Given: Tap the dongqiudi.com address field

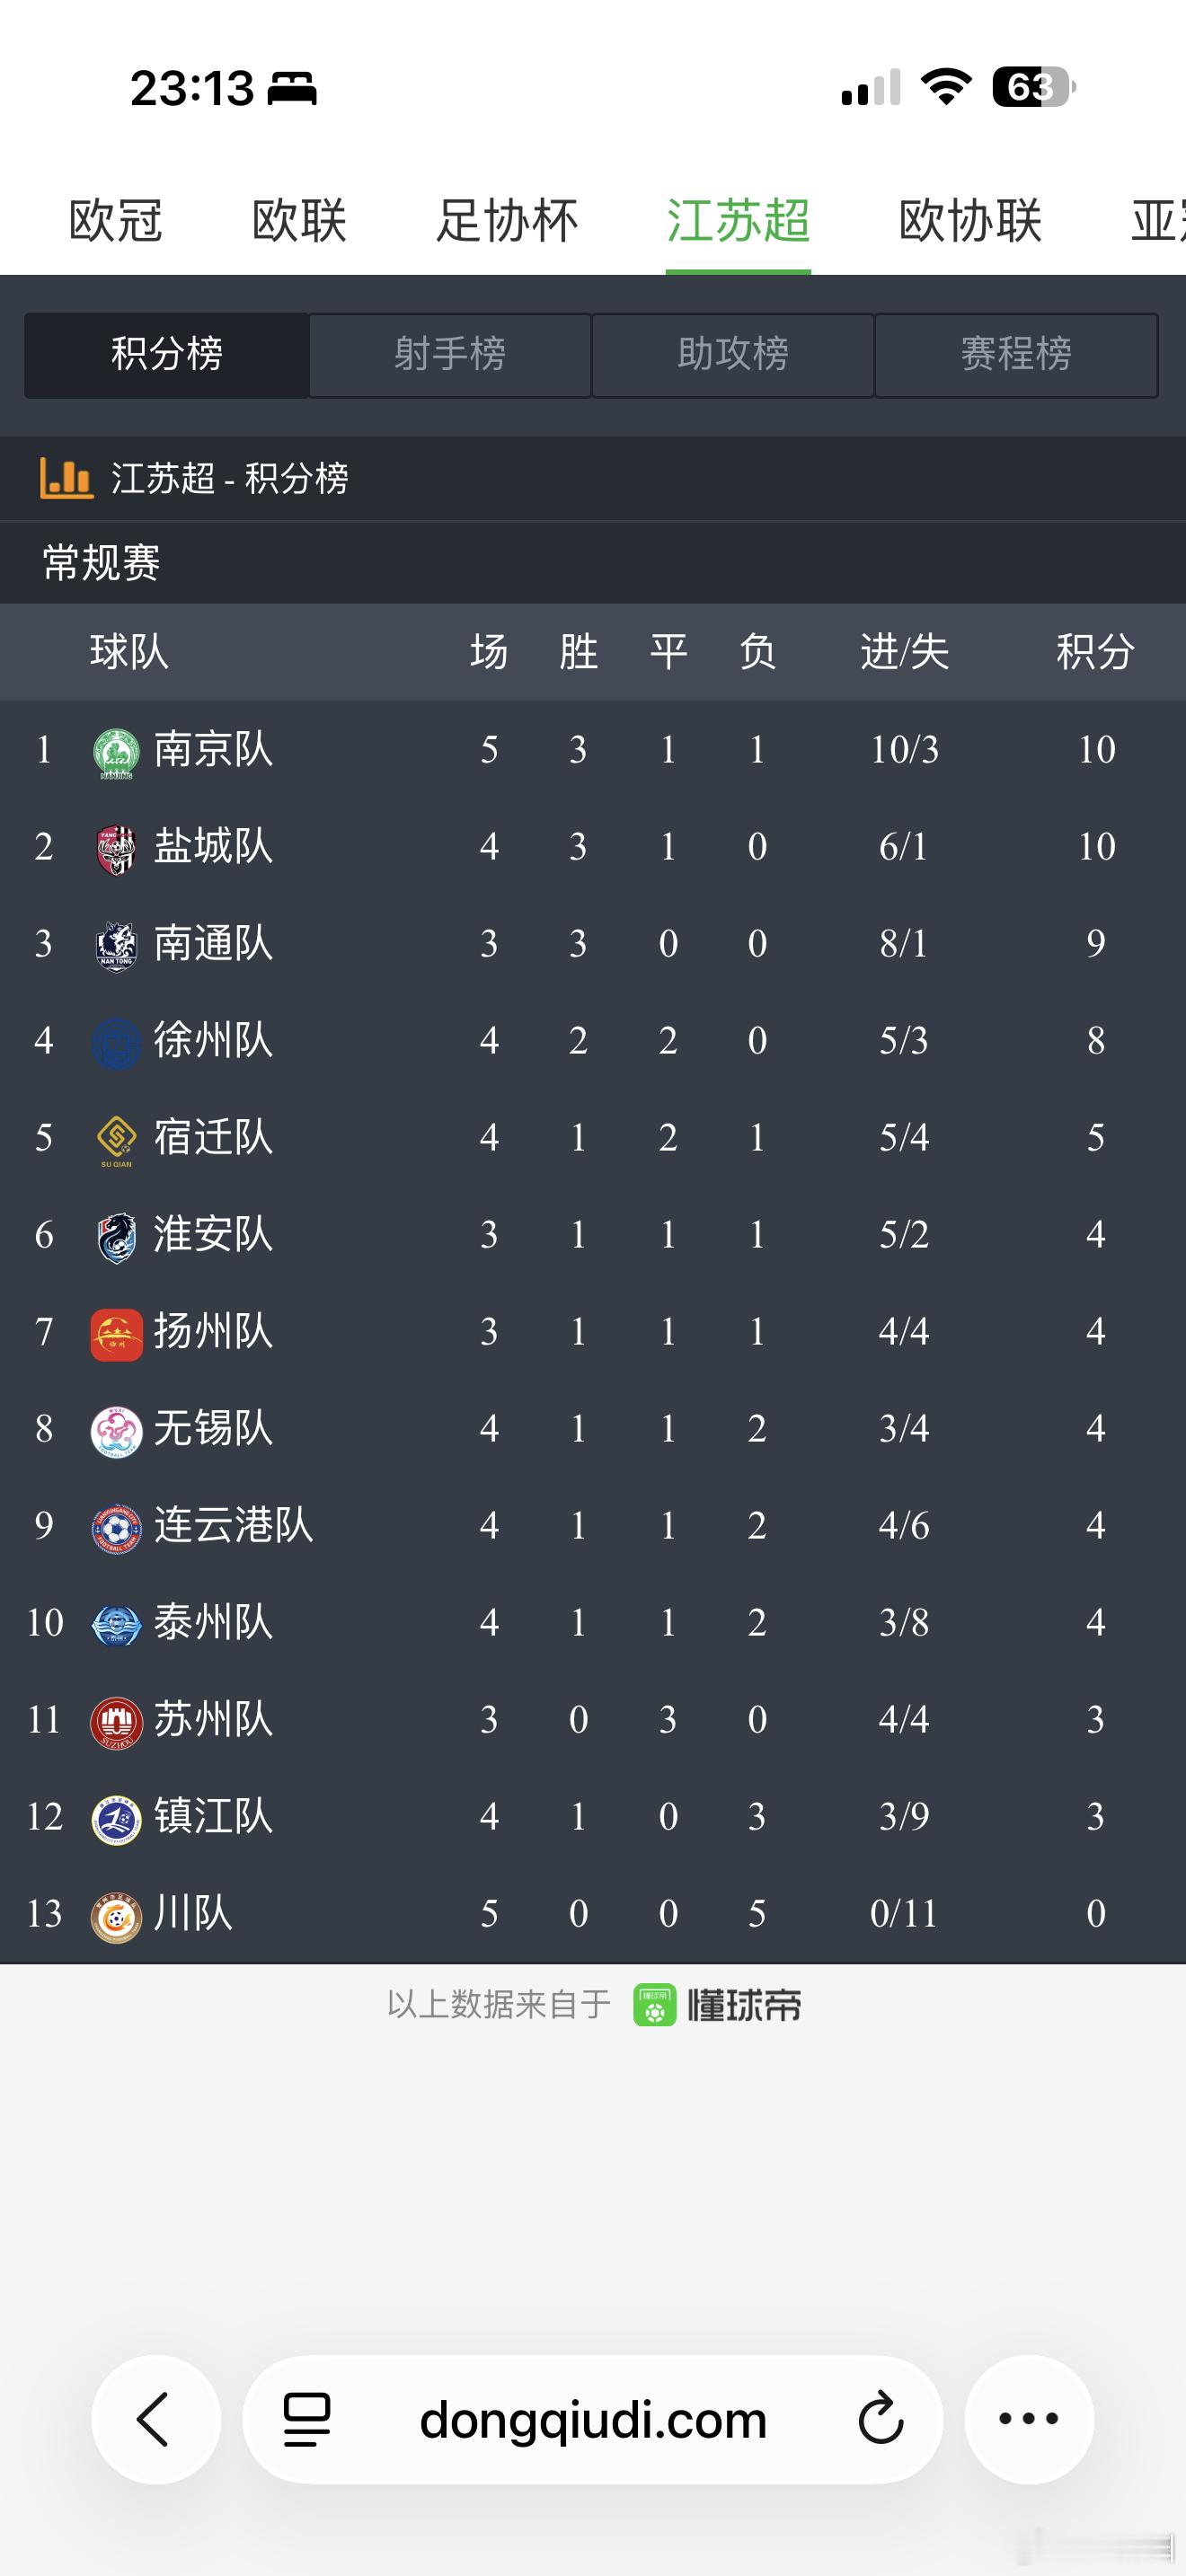Looking at the screenshot, I should 593,2419.
